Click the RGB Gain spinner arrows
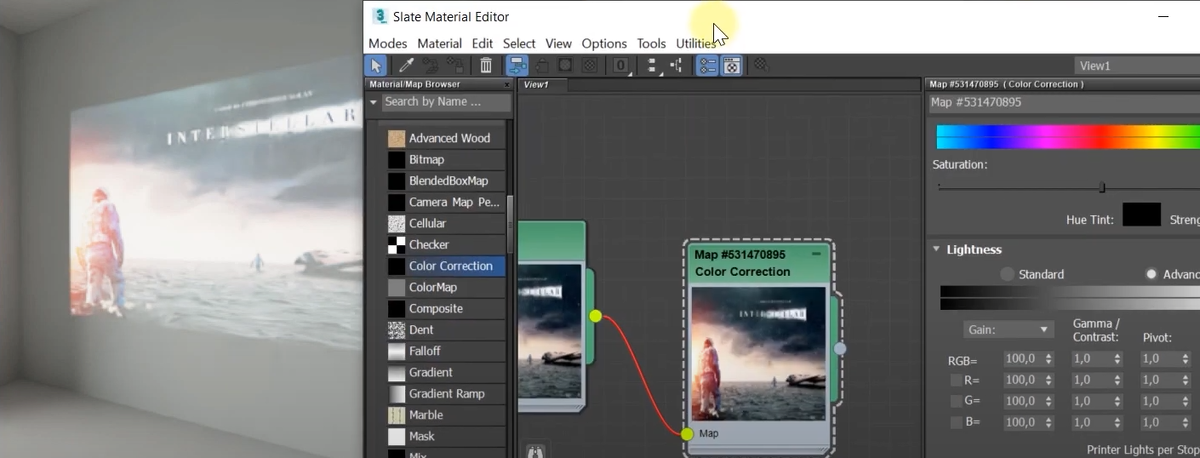Image resolution: width=1200 pixels, height=458 pixels. [1048, 359]
